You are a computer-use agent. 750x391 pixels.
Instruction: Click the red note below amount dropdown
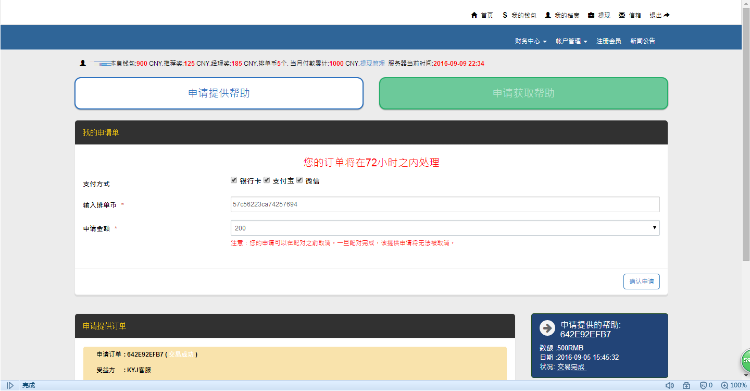pyautogui.click(x=342, y=243)
